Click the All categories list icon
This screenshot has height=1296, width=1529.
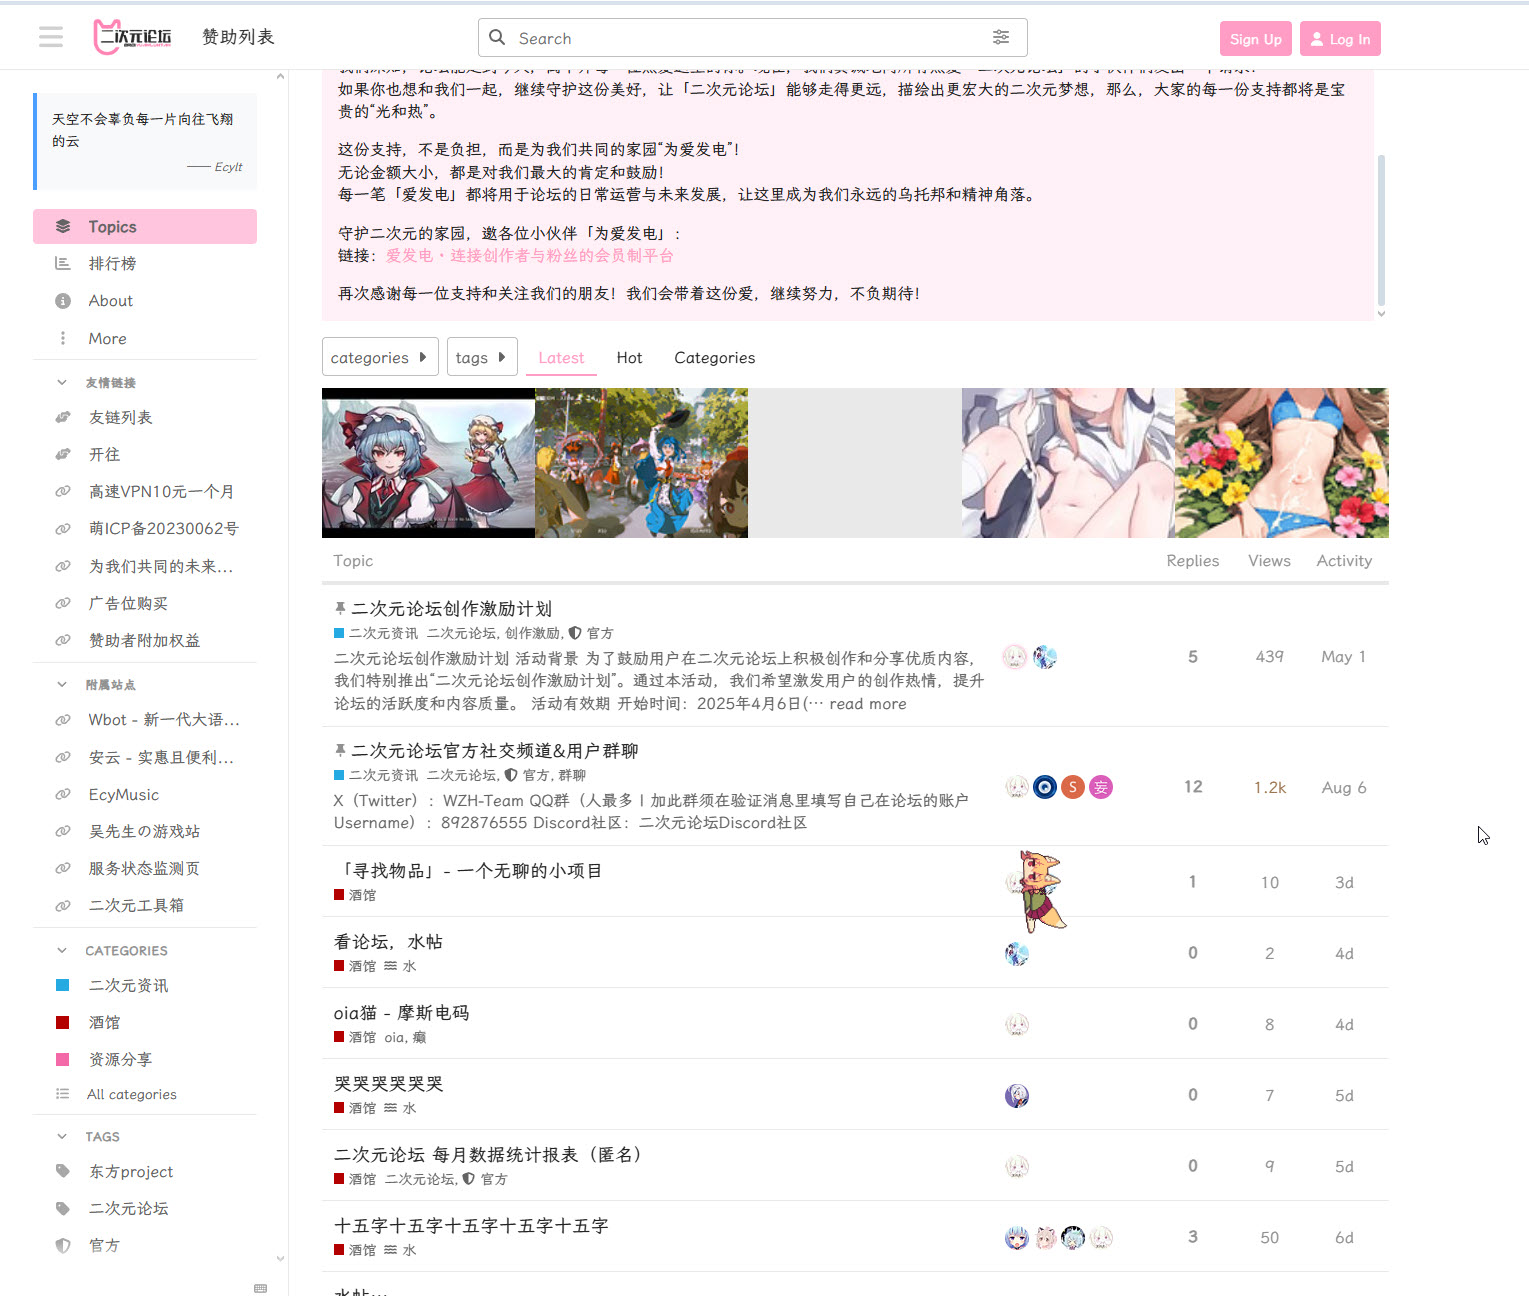click(x=63, y=1095)
